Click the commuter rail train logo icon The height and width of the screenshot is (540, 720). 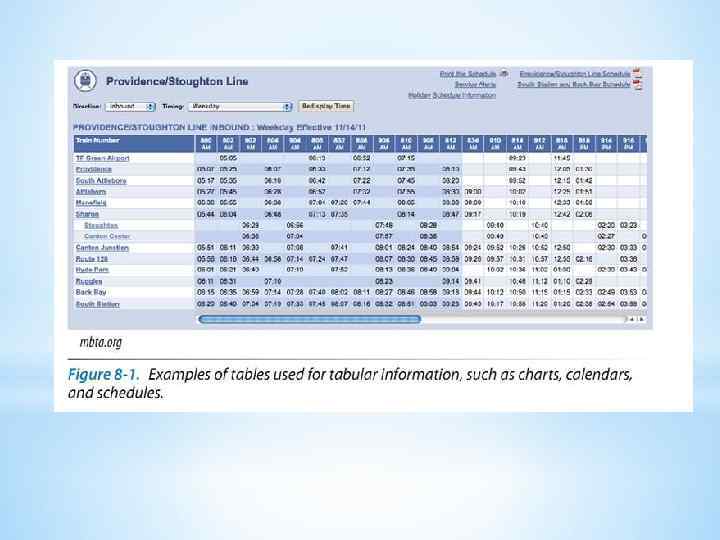click(85, 81)
